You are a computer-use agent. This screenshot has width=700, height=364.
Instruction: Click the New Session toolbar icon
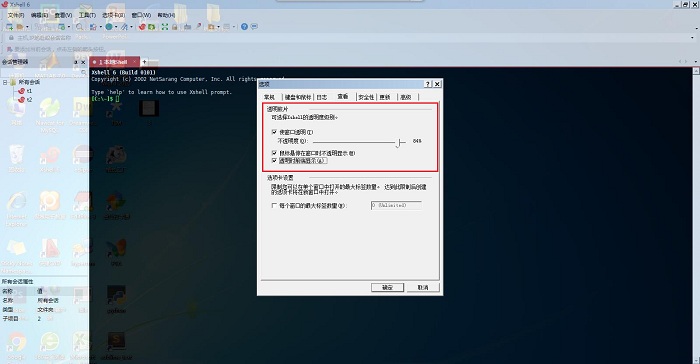tap(9, 27)
